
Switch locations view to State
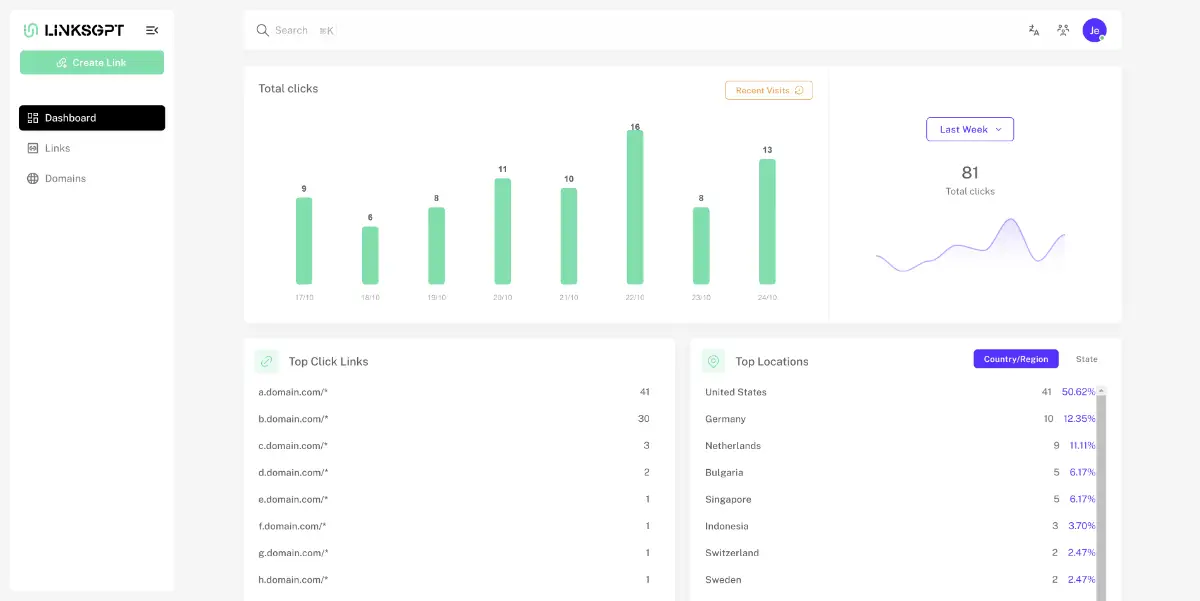1087,358
